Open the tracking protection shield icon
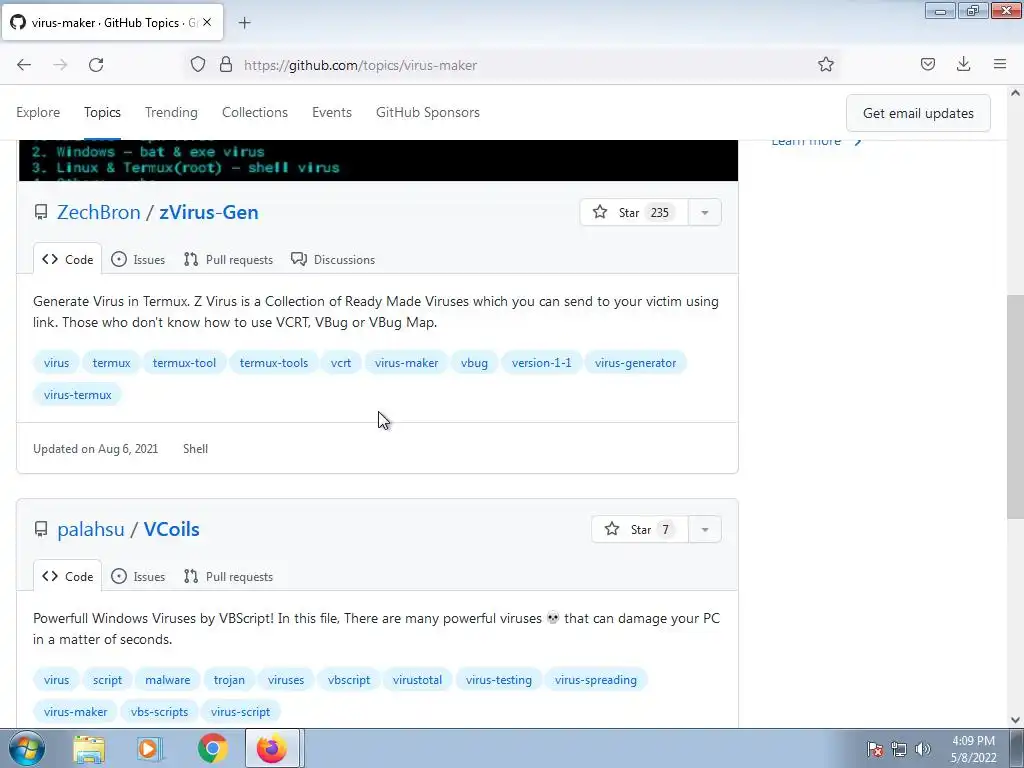Viewport: 1024px width, 768px height. coord(198,65)
